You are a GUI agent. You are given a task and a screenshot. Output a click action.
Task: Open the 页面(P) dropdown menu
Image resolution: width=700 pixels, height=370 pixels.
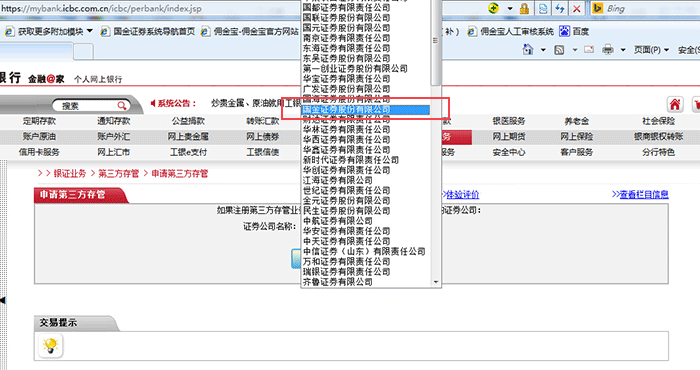[651, 50]
